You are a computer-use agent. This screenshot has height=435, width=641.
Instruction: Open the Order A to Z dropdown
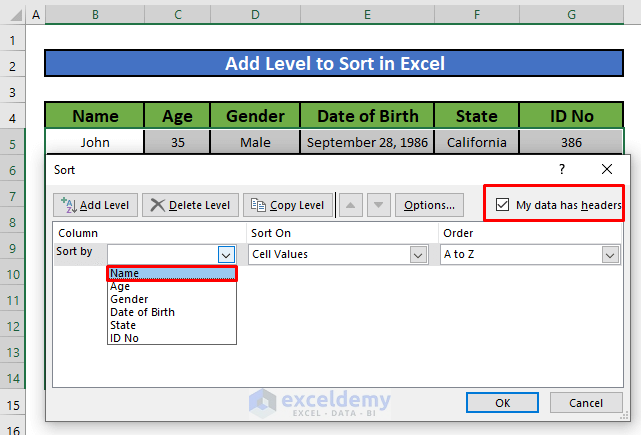click(x=610, y=255)
